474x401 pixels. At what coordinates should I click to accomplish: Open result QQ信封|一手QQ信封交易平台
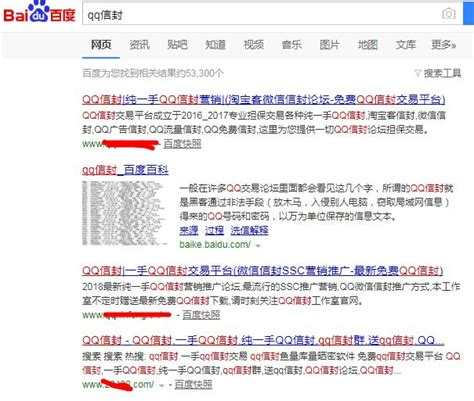(263, 271)
